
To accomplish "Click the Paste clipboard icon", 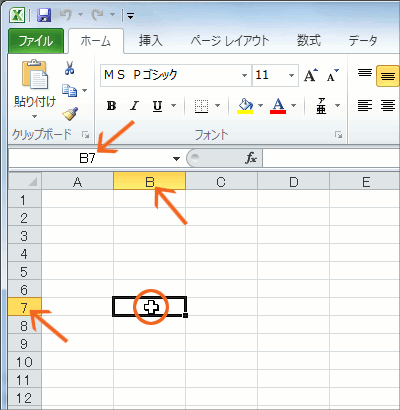I will pos(35,74).
